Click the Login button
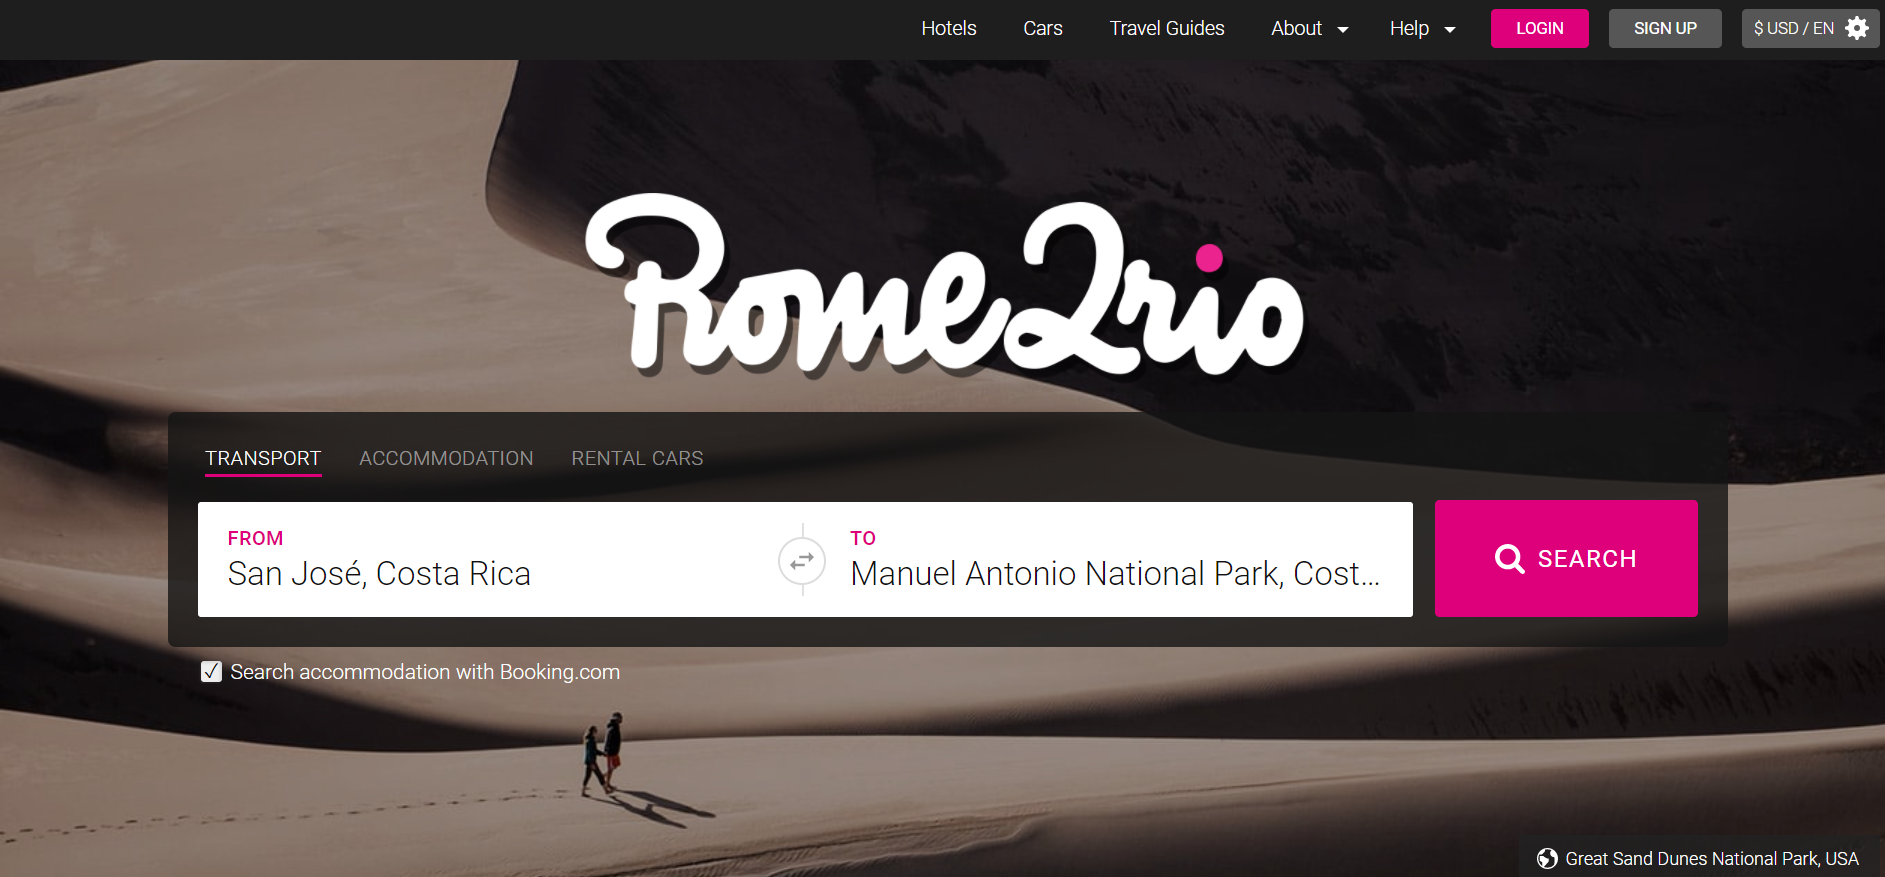The height and width of the screenshot is (877, 1885). click(1539, 28)
